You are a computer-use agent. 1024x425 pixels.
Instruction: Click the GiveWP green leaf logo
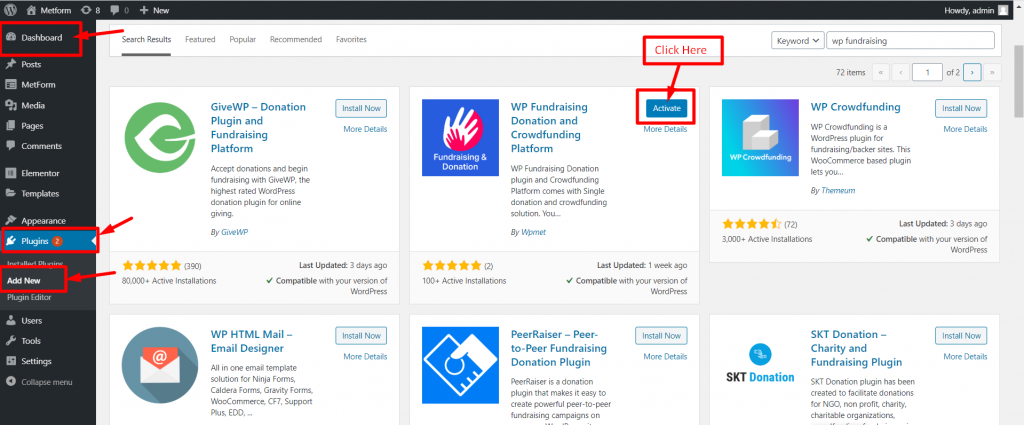[x=160, y=138]
